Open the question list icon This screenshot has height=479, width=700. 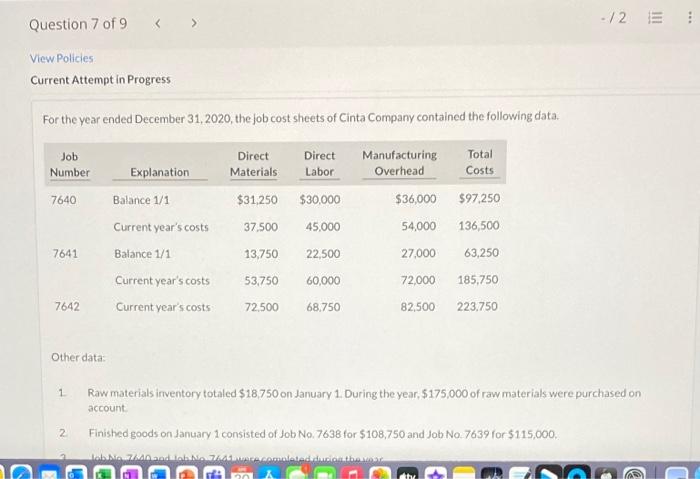pyautogui.click(x=655, y=18)
